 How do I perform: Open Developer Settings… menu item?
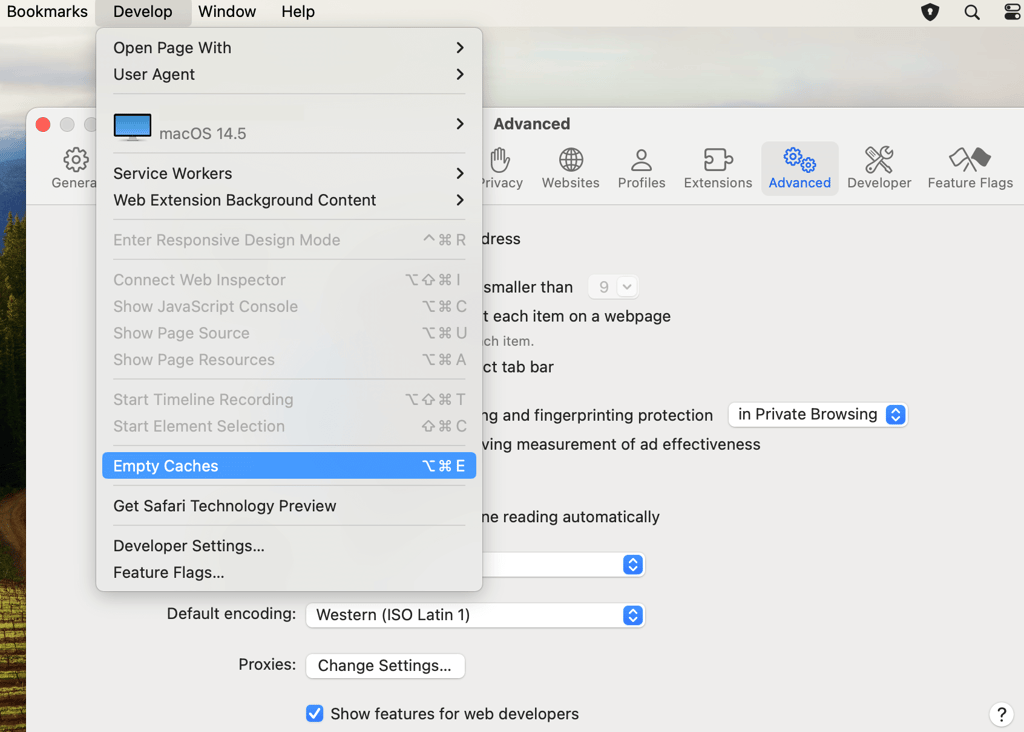[x=289, y=546]
